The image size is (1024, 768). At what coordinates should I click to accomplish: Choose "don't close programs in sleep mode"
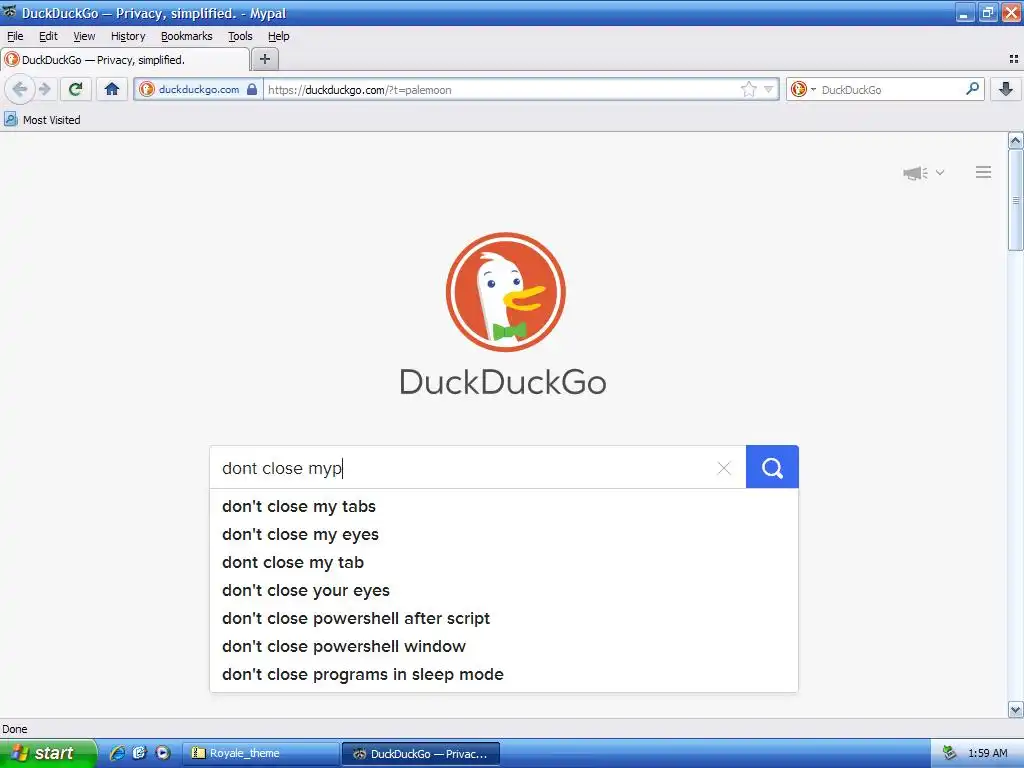504,675
